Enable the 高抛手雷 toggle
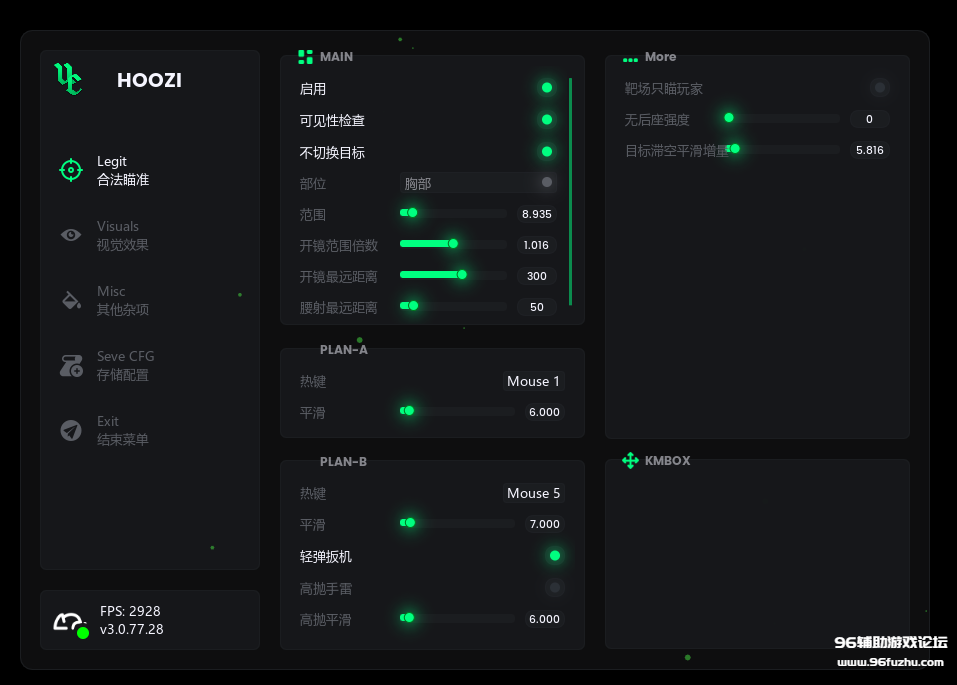This screenshot has height=685, width=957. (x=554, y=587)
